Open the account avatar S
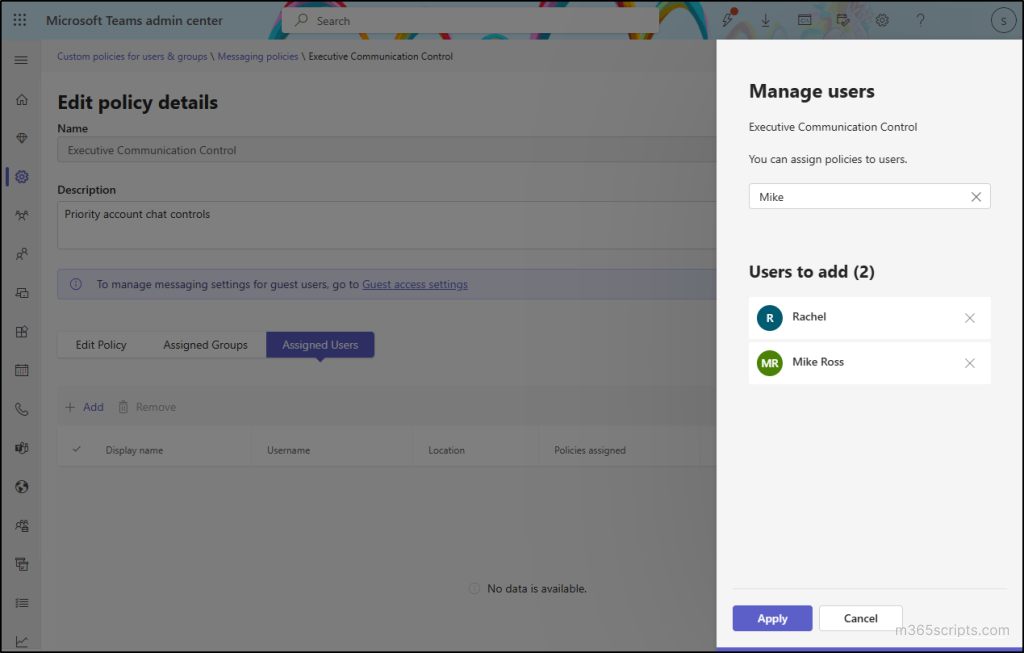This screenshot has height=653, width=1024. pos(1003,20)
